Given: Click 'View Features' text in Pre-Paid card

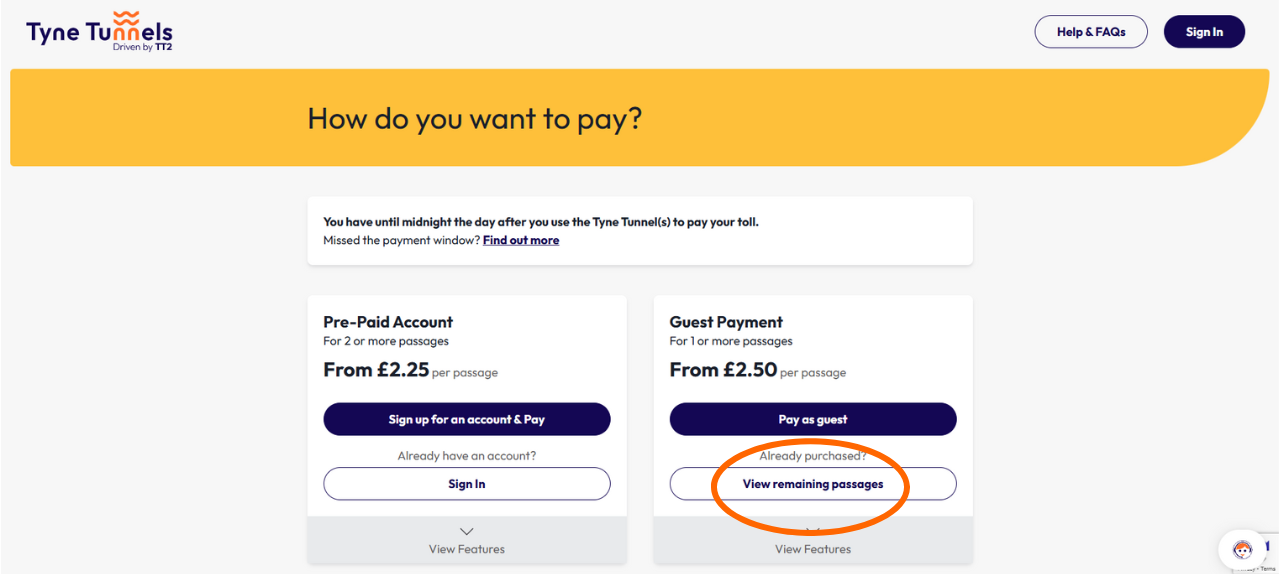Looking at the screenshot, I should tap(466, 549).
